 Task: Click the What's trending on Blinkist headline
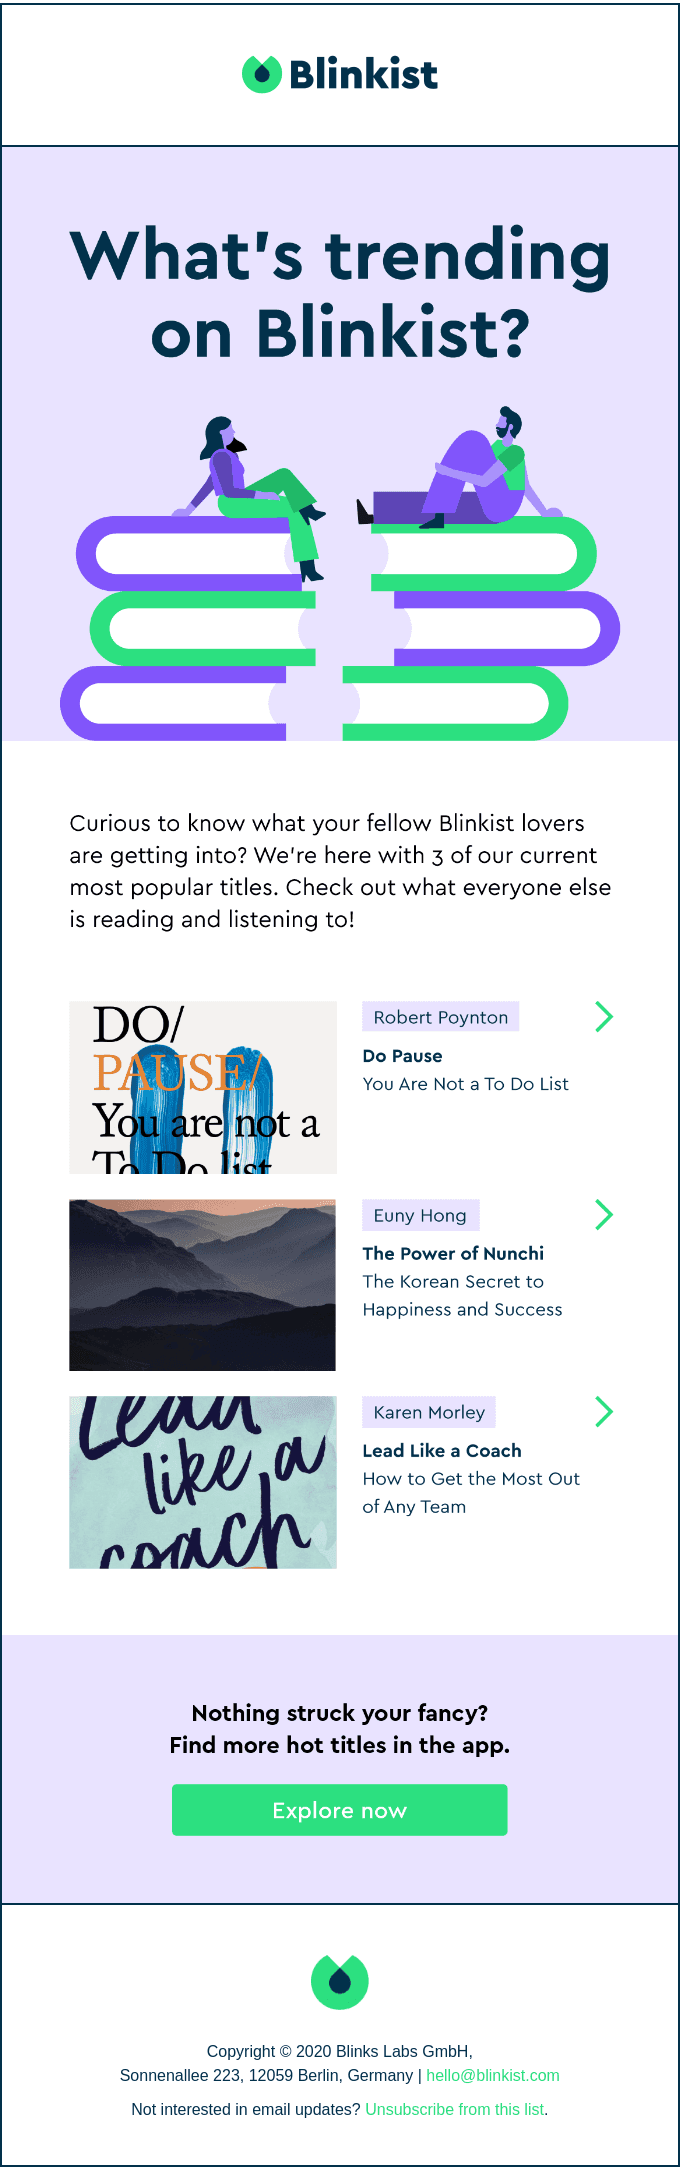[340, 293]
